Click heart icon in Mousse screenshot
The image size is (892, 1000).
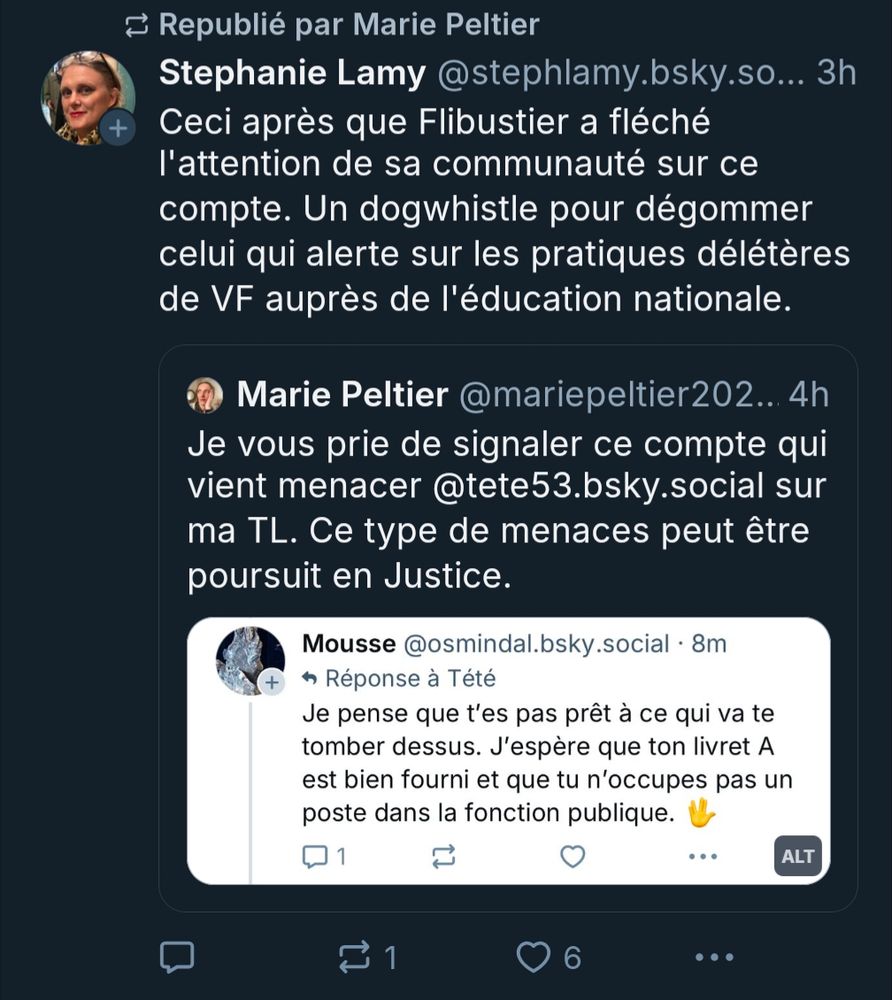click(x=573, y=856)
